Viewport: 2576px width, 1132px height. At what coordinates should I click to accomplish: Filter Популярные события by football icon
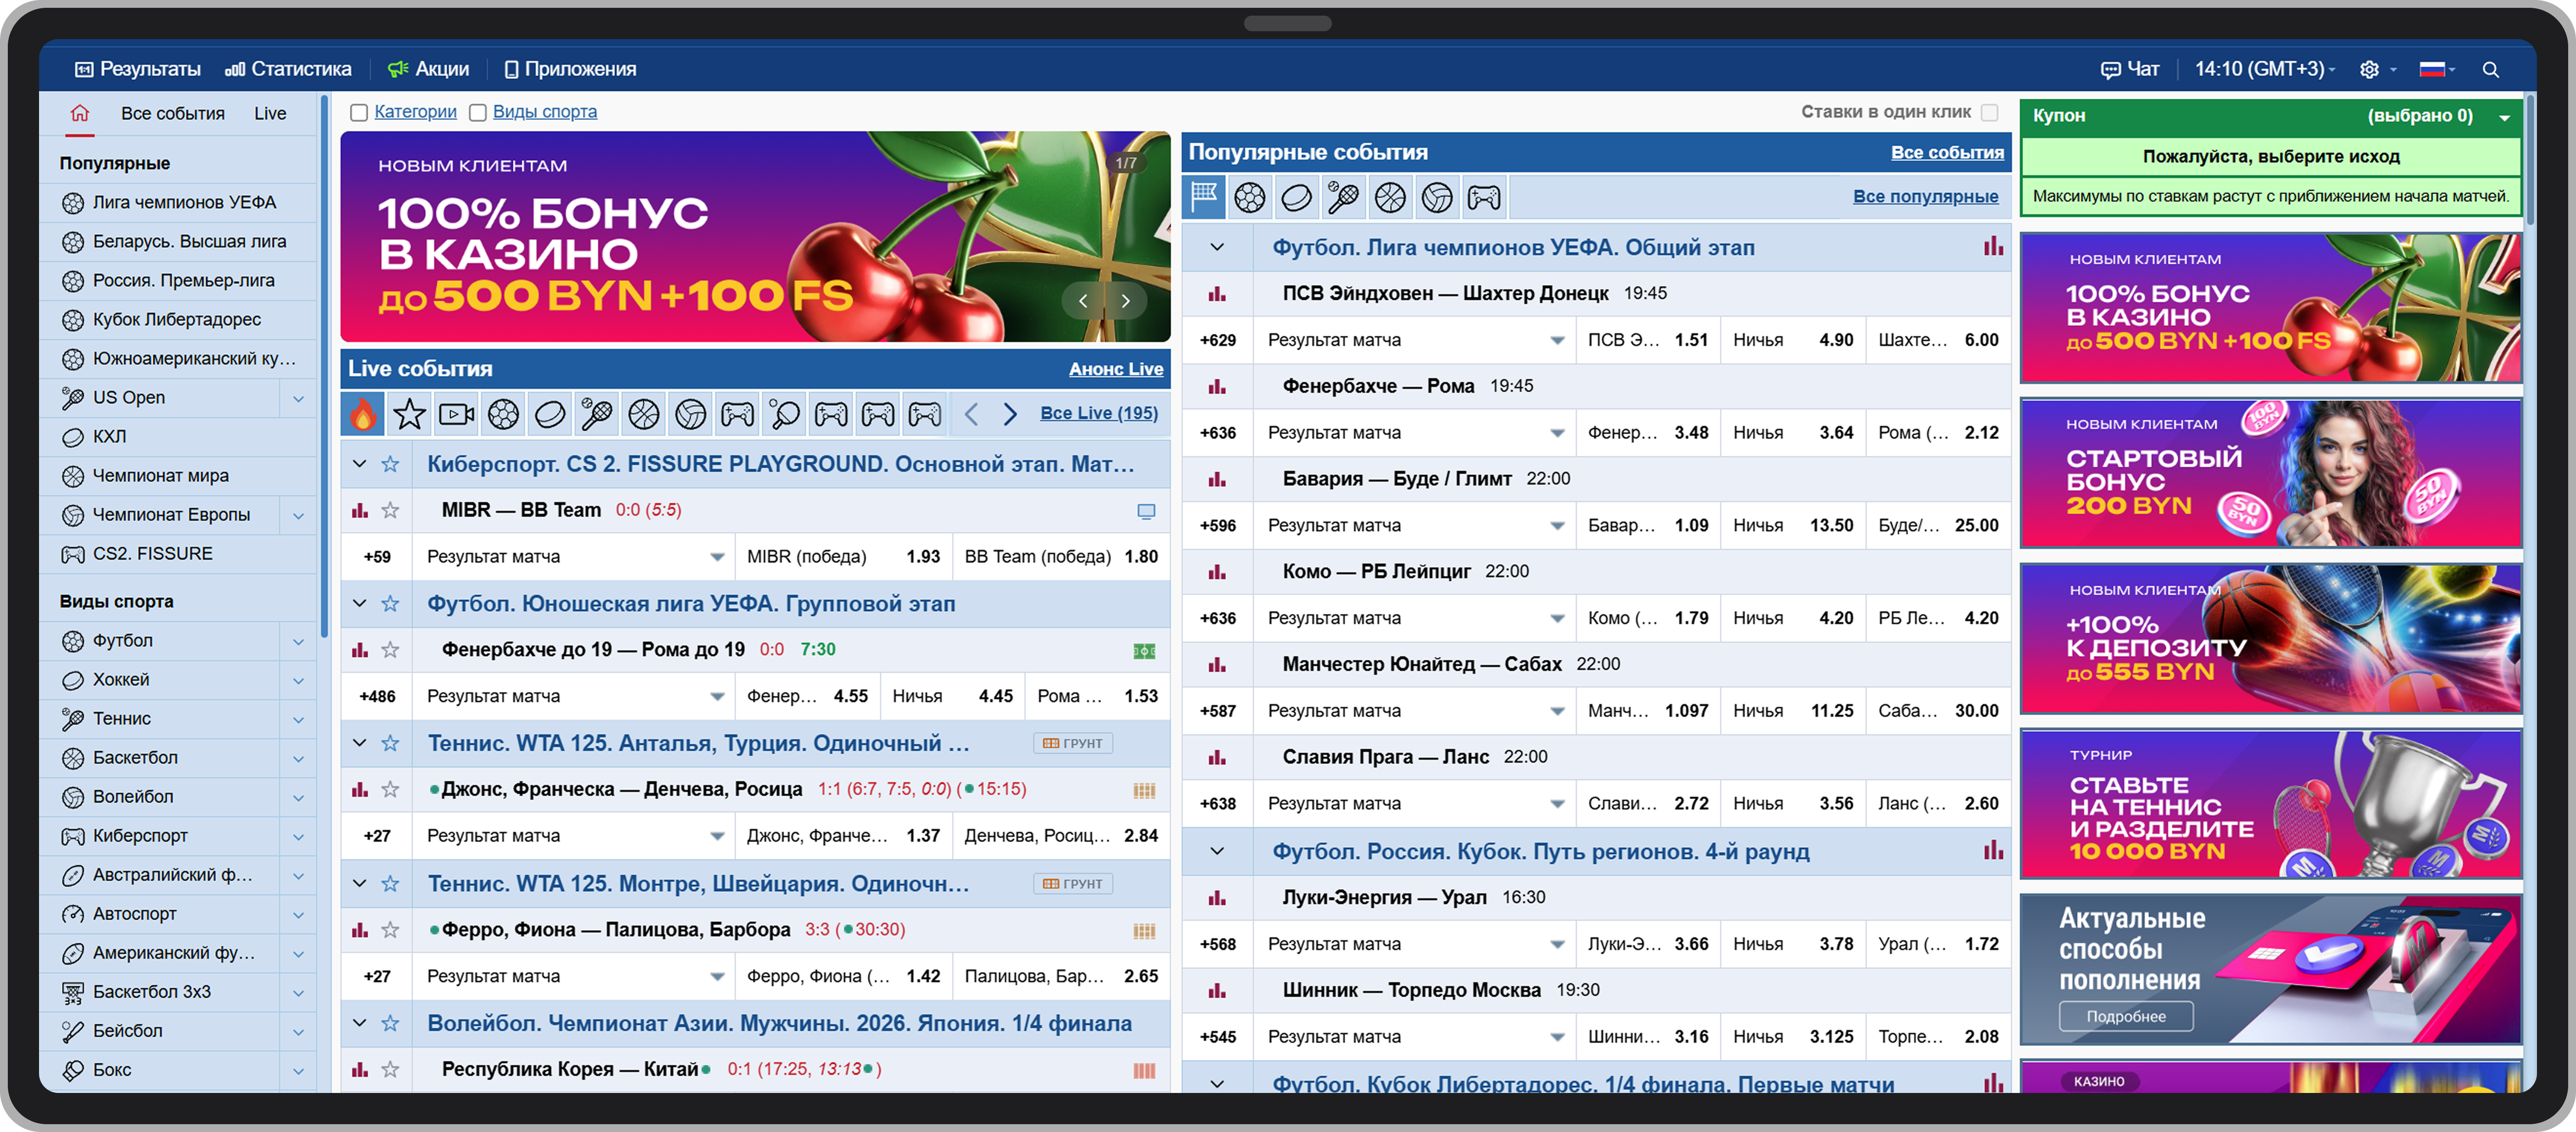point(1250,197)
